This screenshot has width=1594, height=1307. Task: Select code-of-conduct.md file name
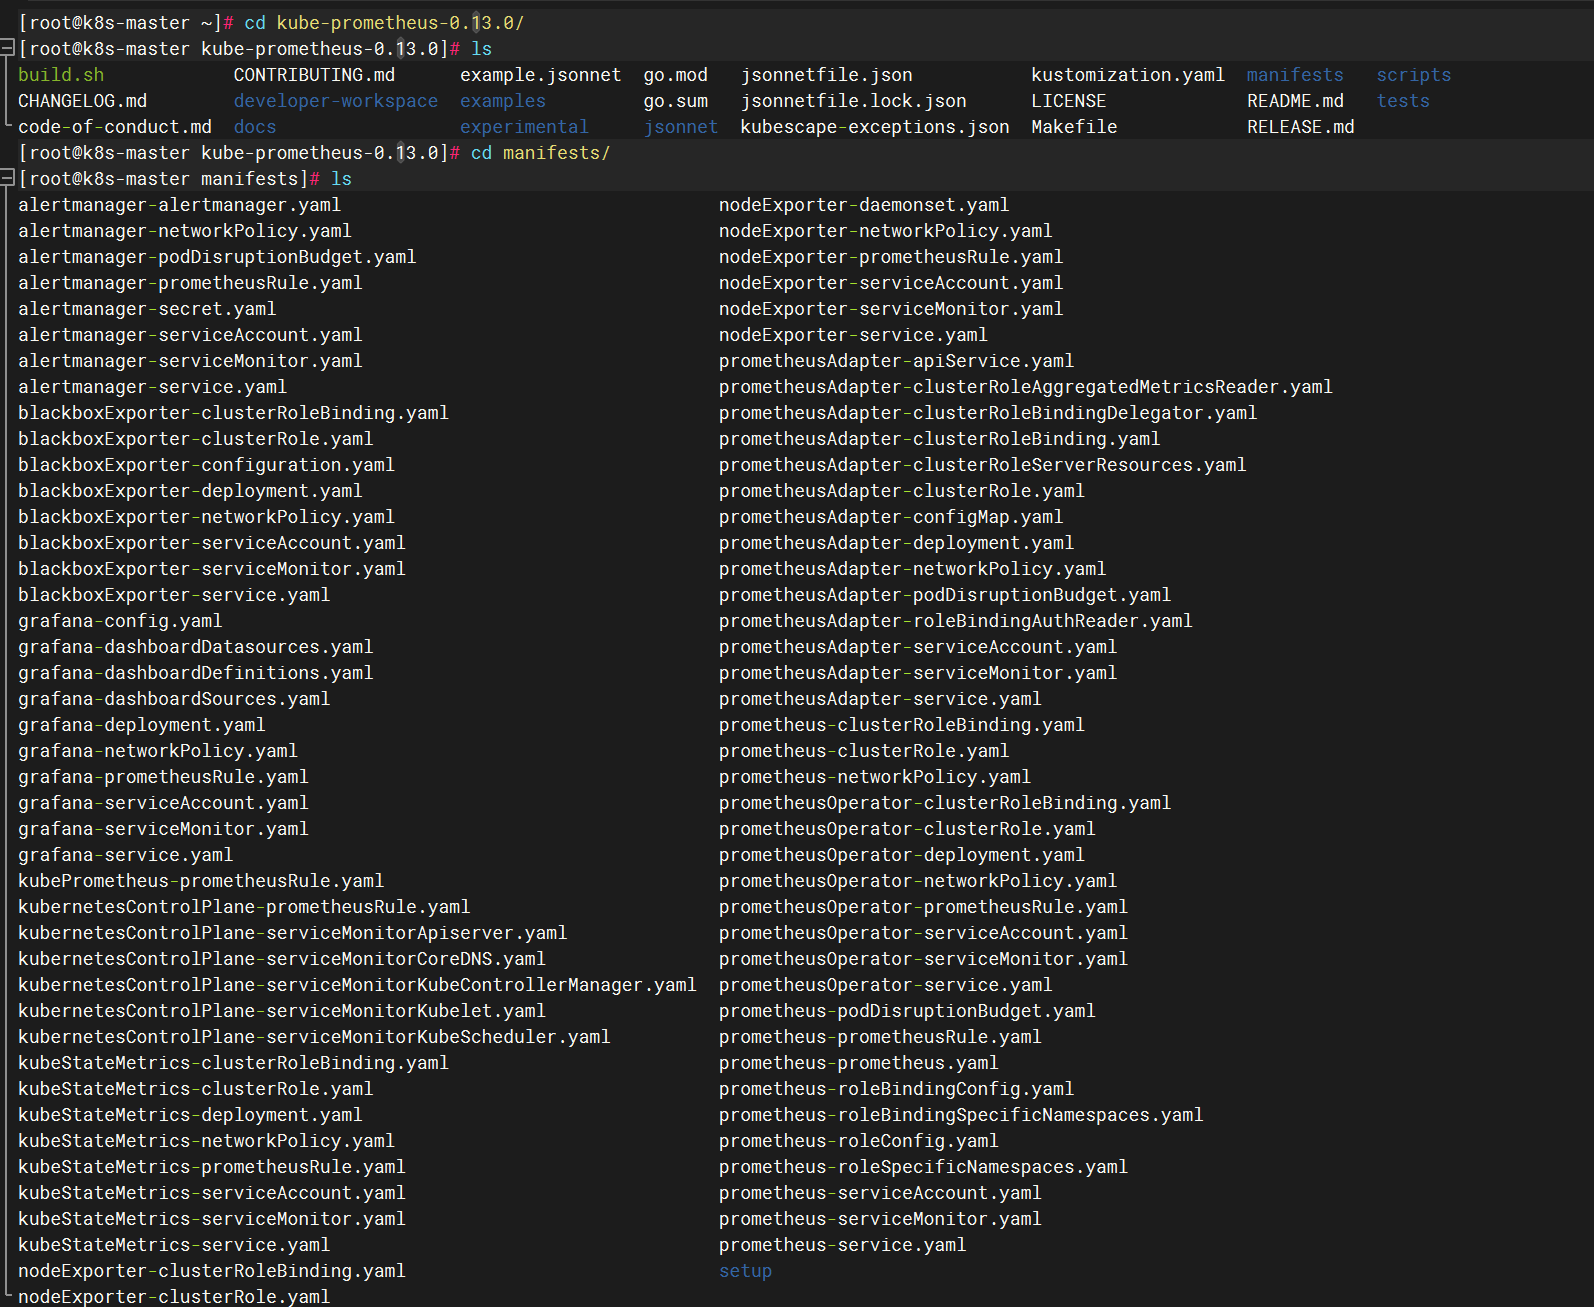pos(115,127)
